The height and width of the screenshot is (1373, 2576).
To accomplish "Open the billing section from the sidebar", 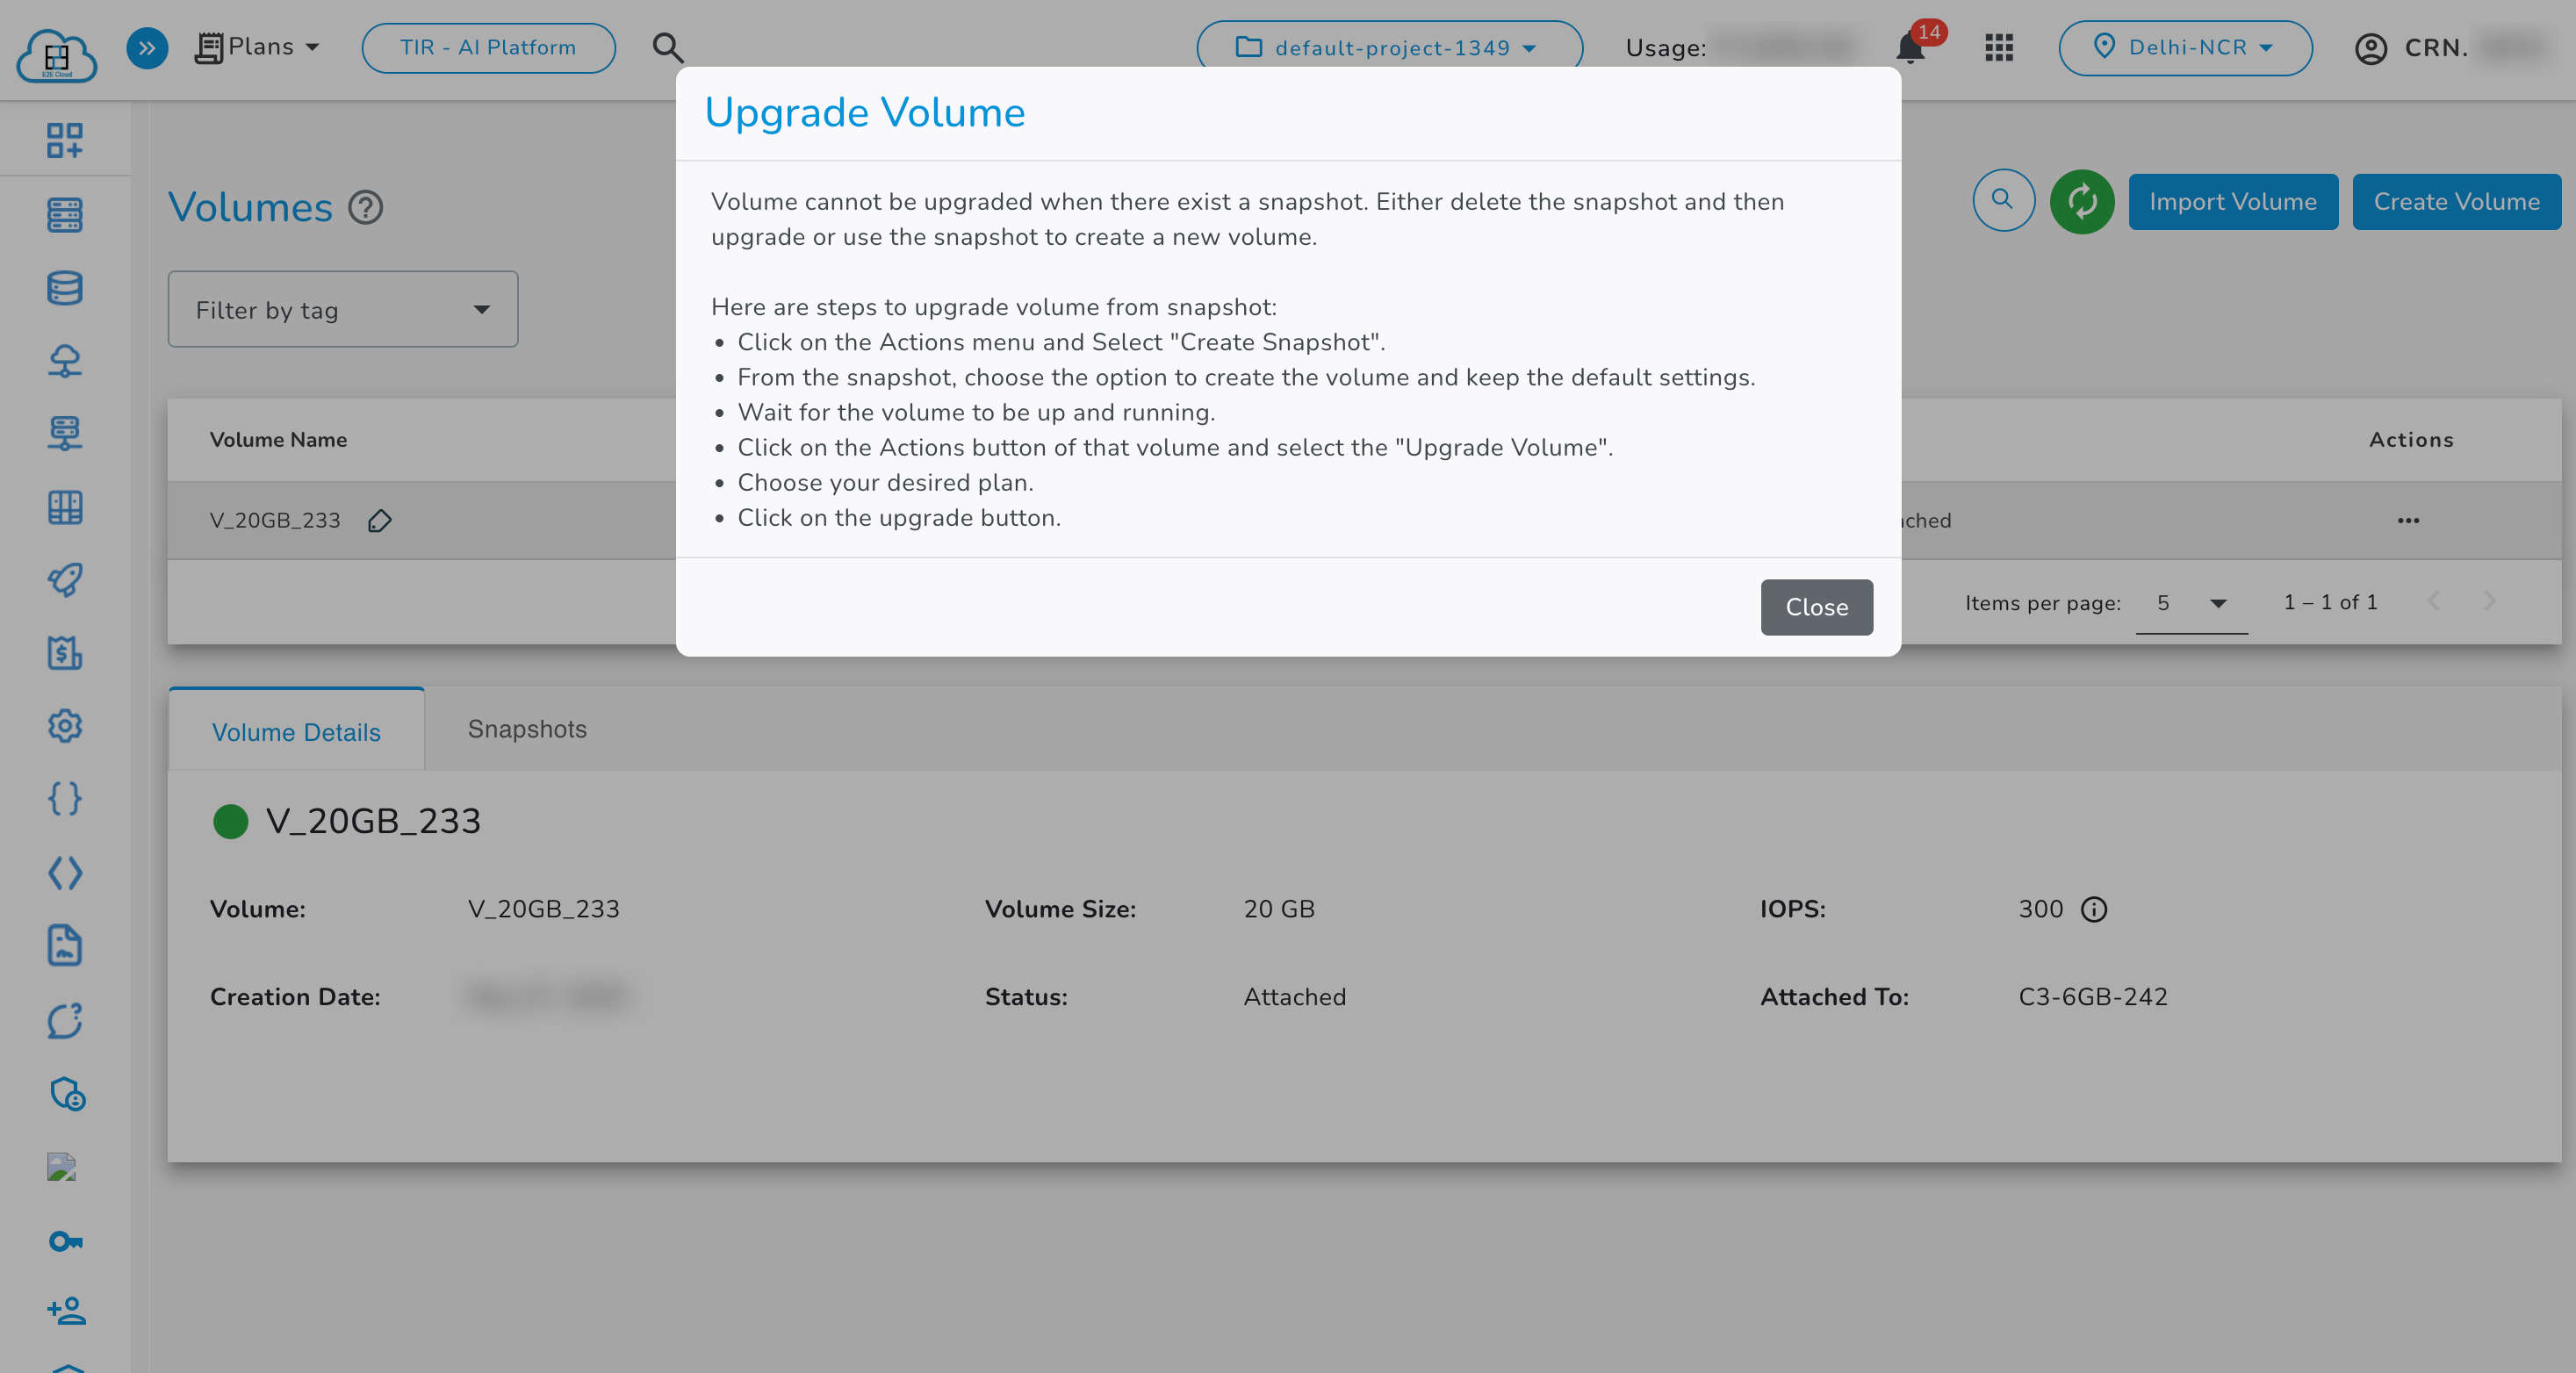I will [x=64, y=653].
